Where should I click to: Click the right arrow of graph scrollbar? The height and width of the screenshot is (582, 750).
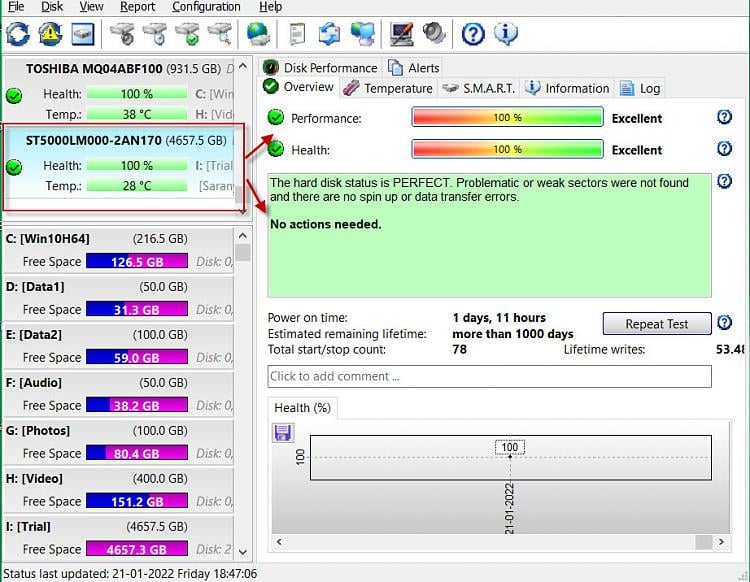click(x=721, y=542)
